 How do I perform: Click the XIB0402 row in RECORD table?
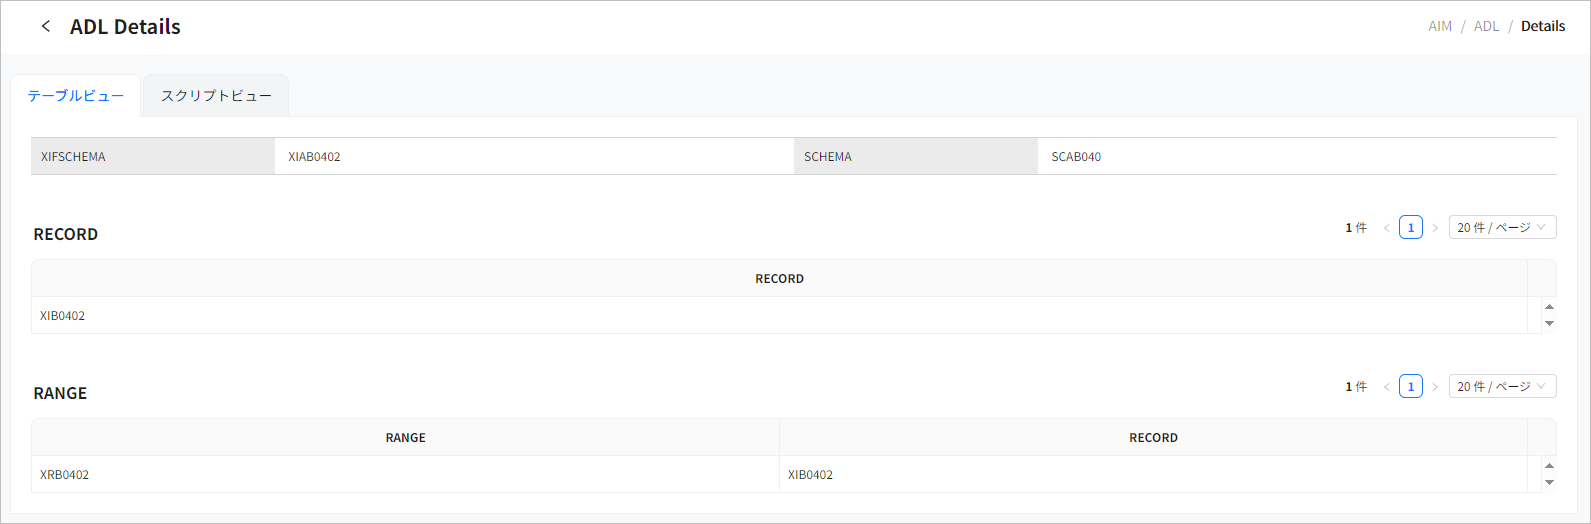63,316
